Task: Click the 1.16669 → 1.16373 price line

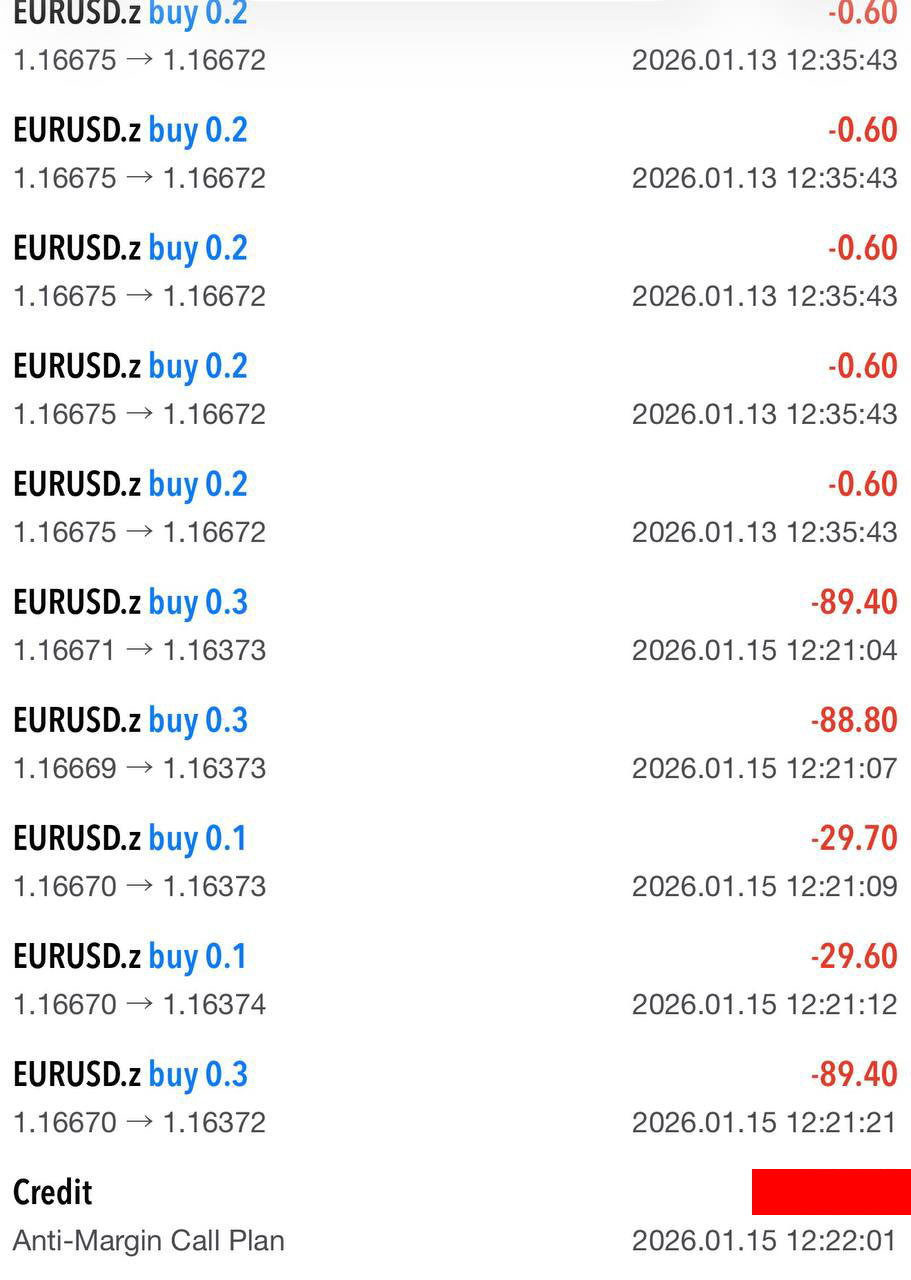Action: [x=139, y=768]
